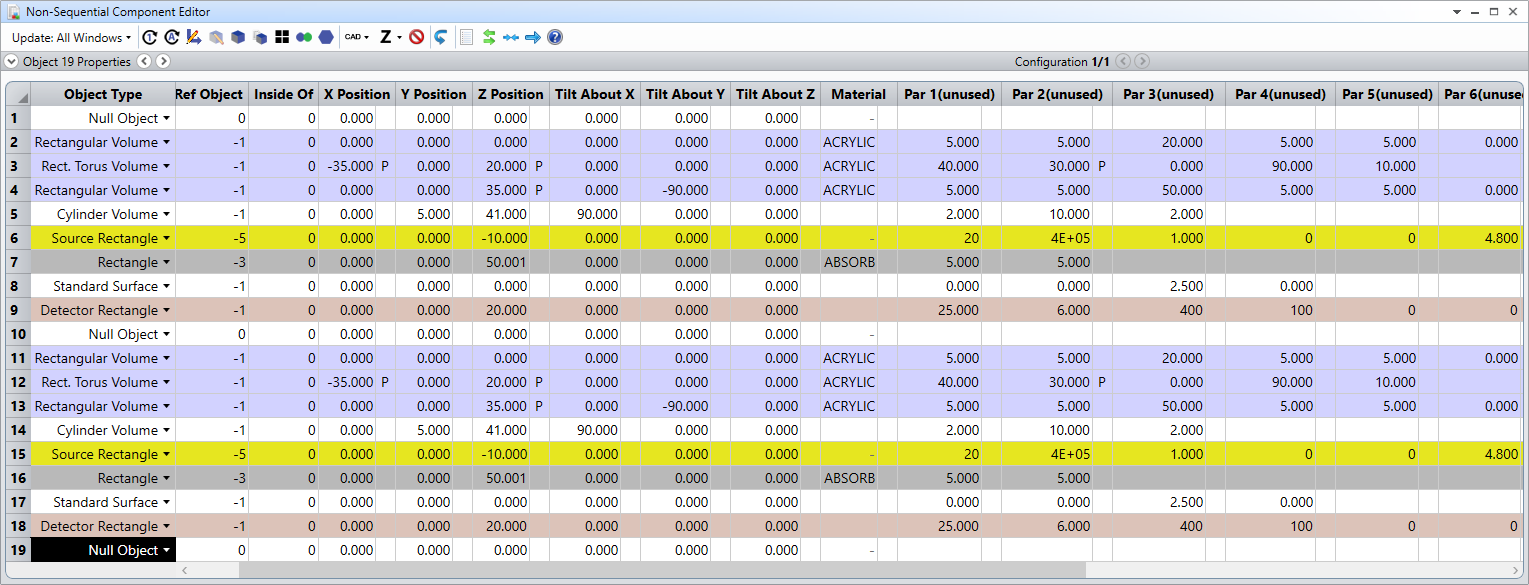Click the blue inward-pointing arrows icon
The image size is (1529, 585).
click(x=511, y=37)
